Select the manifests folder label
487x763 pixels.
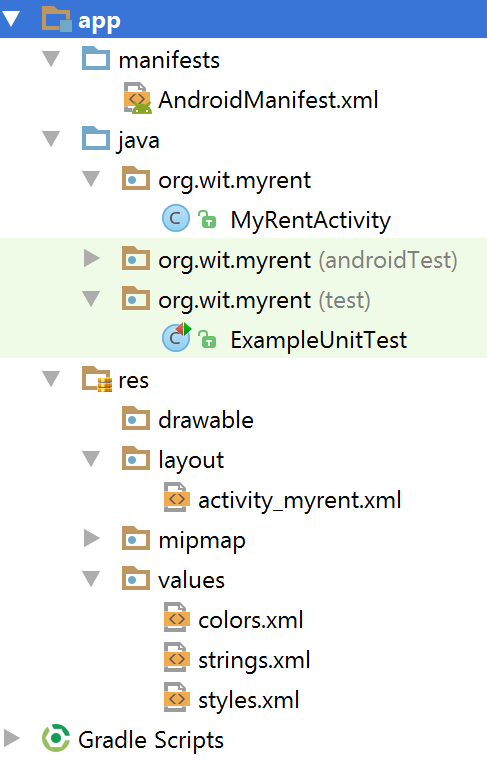point(169,60)
